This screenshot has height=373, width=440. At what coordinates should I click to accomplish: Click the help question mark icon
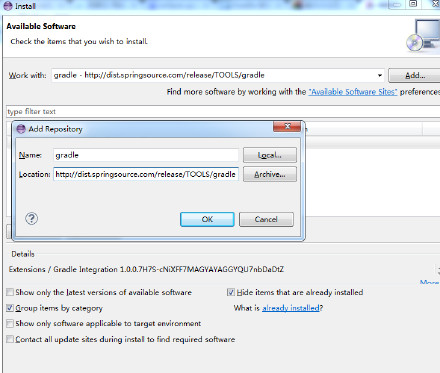[x=32, y=219]
